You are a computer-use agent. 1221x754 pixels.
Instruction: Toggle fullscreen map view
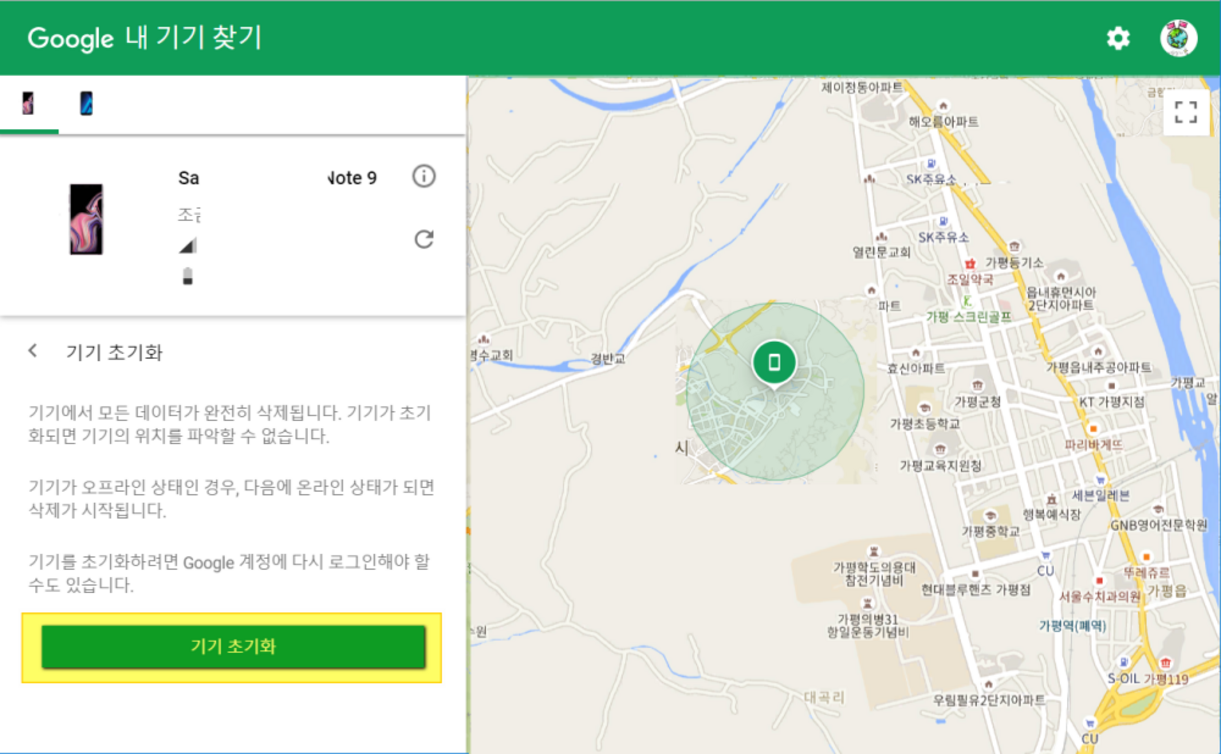1185,111
